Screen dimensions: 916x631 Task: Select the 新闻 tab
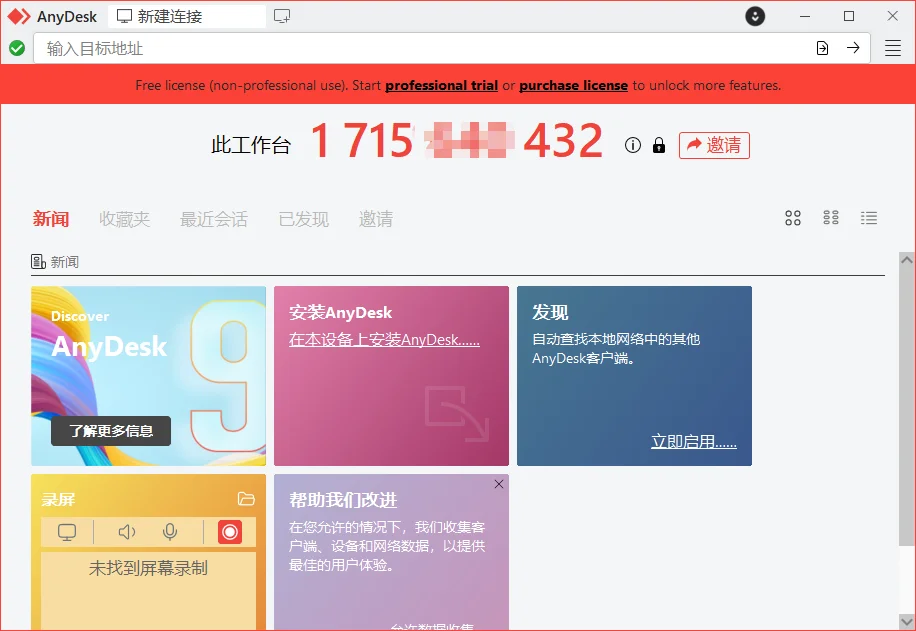point(51,219)
